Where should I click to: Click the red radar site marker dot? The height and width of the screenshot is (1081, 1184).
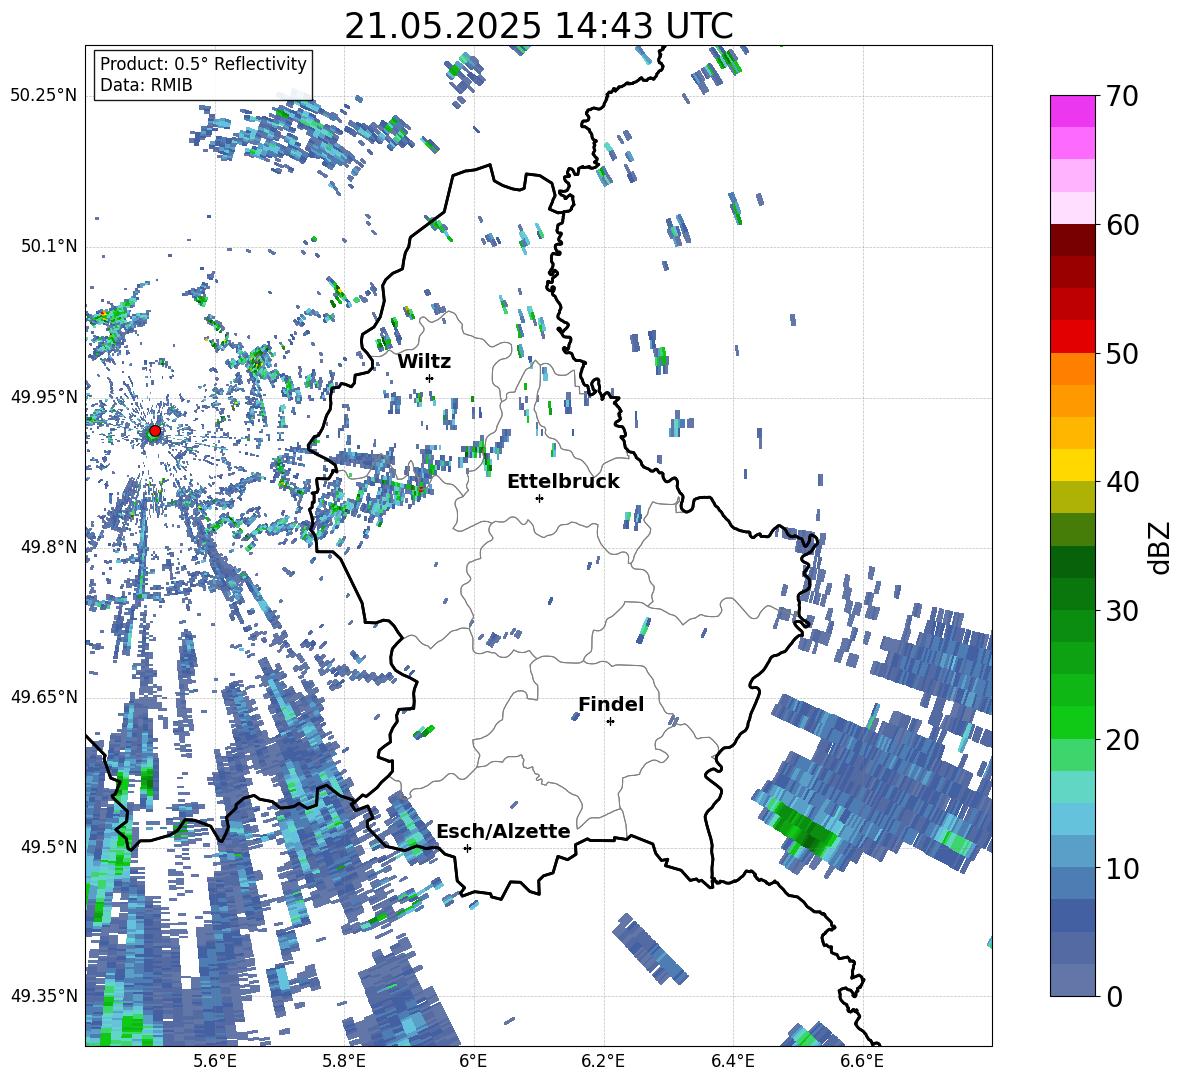click(x=155, y=431)
